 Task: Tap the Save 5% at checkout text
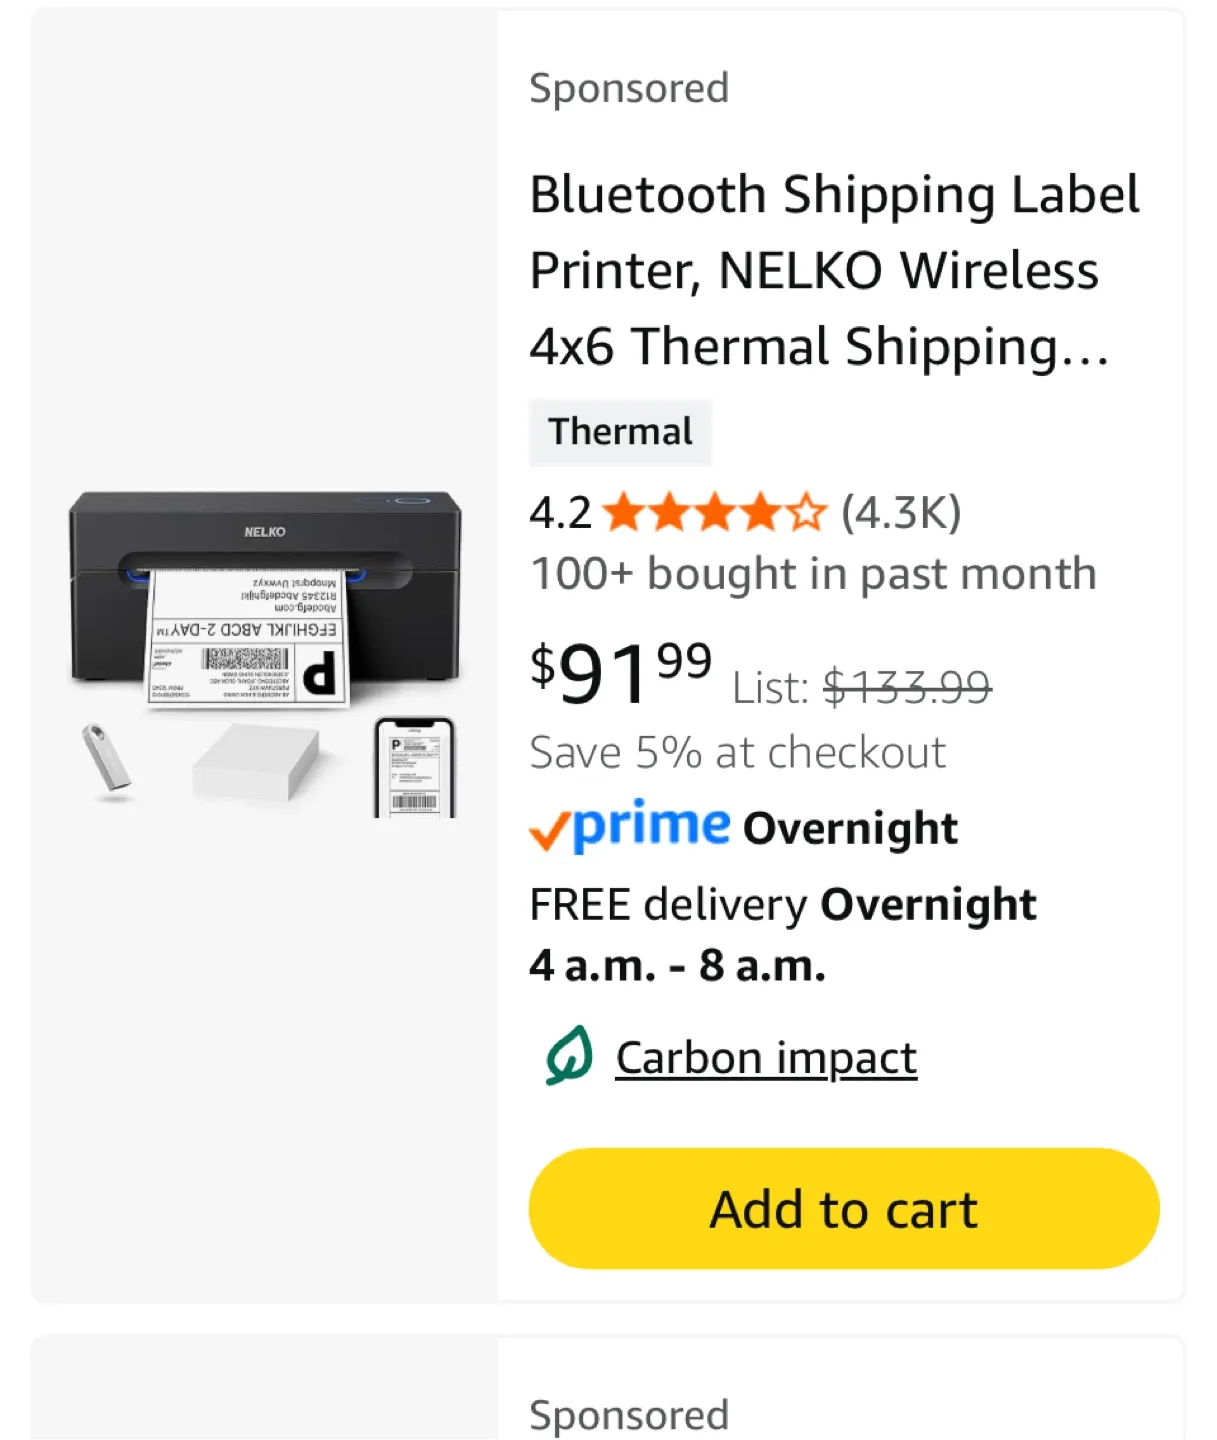coord(737,753)
